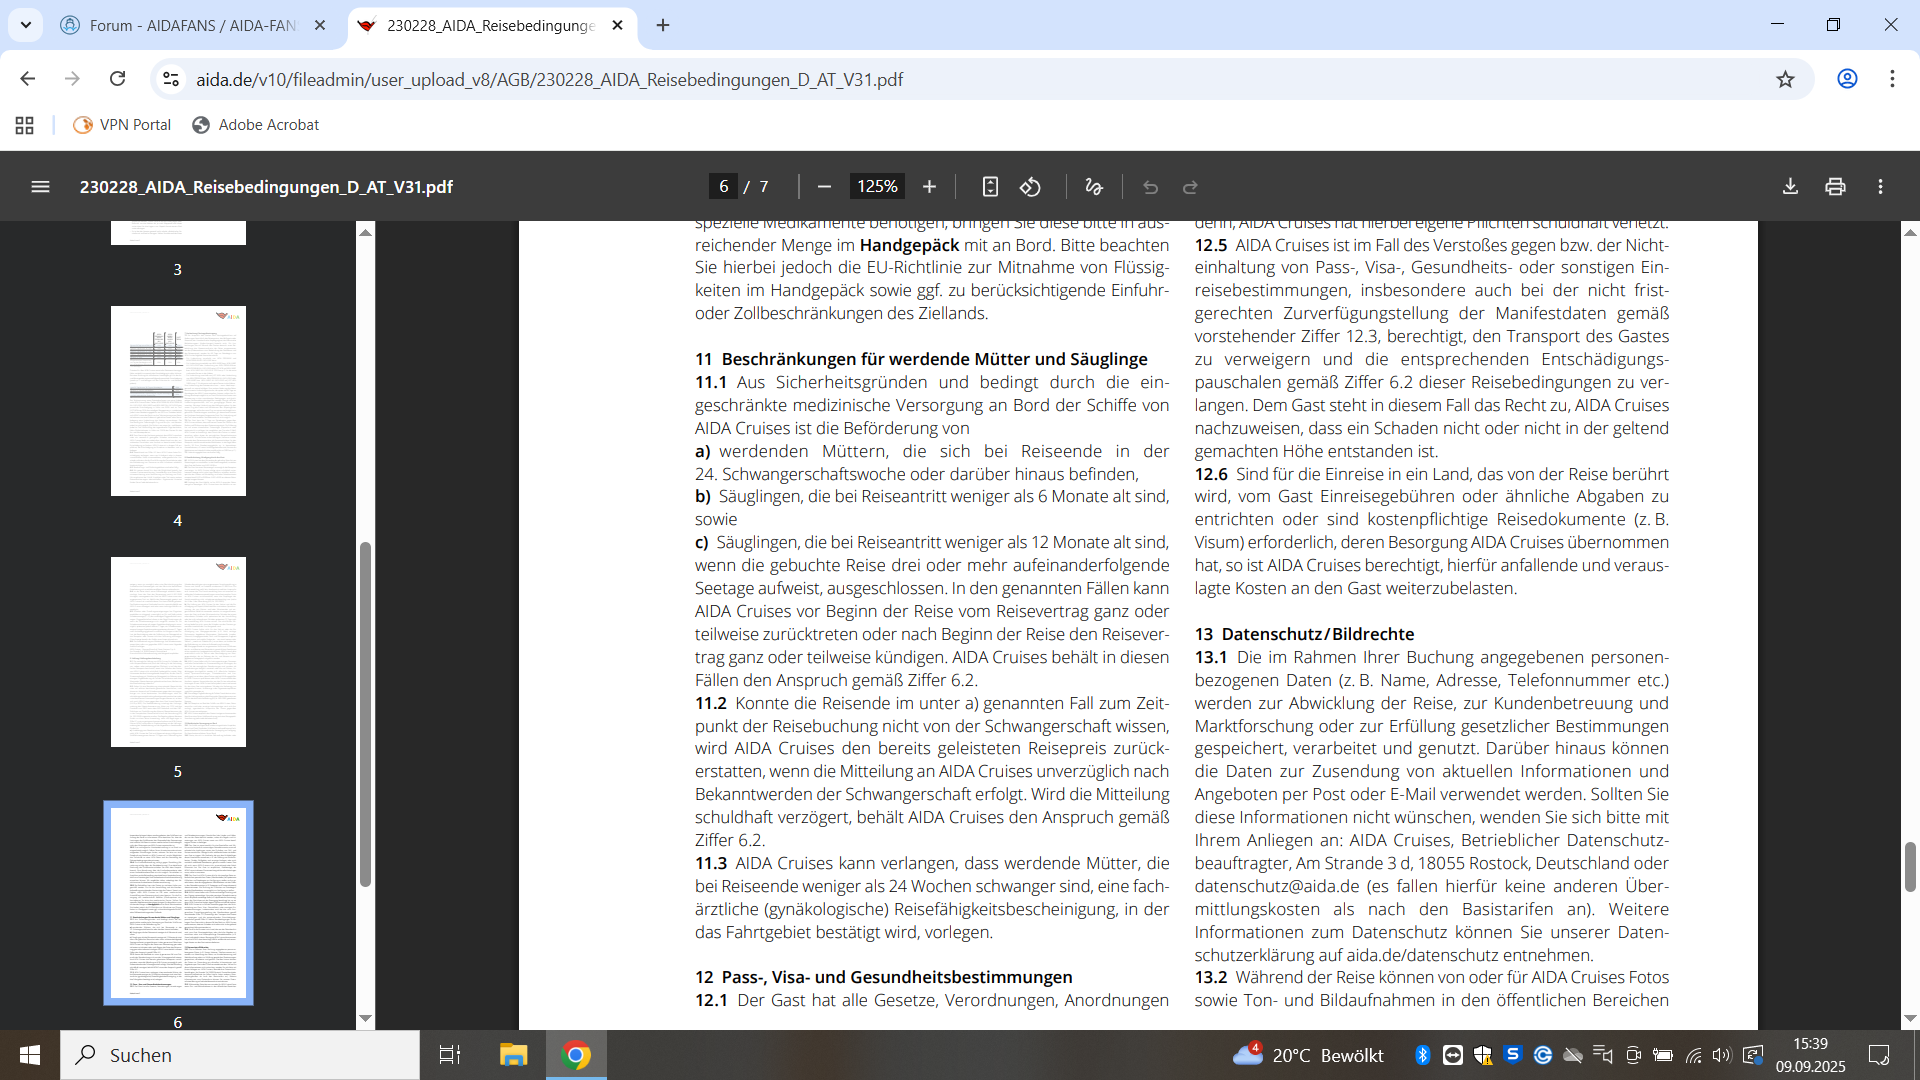Select page 4 thumbnail
Screen dimensions: 1920x1080
point(178,401)
